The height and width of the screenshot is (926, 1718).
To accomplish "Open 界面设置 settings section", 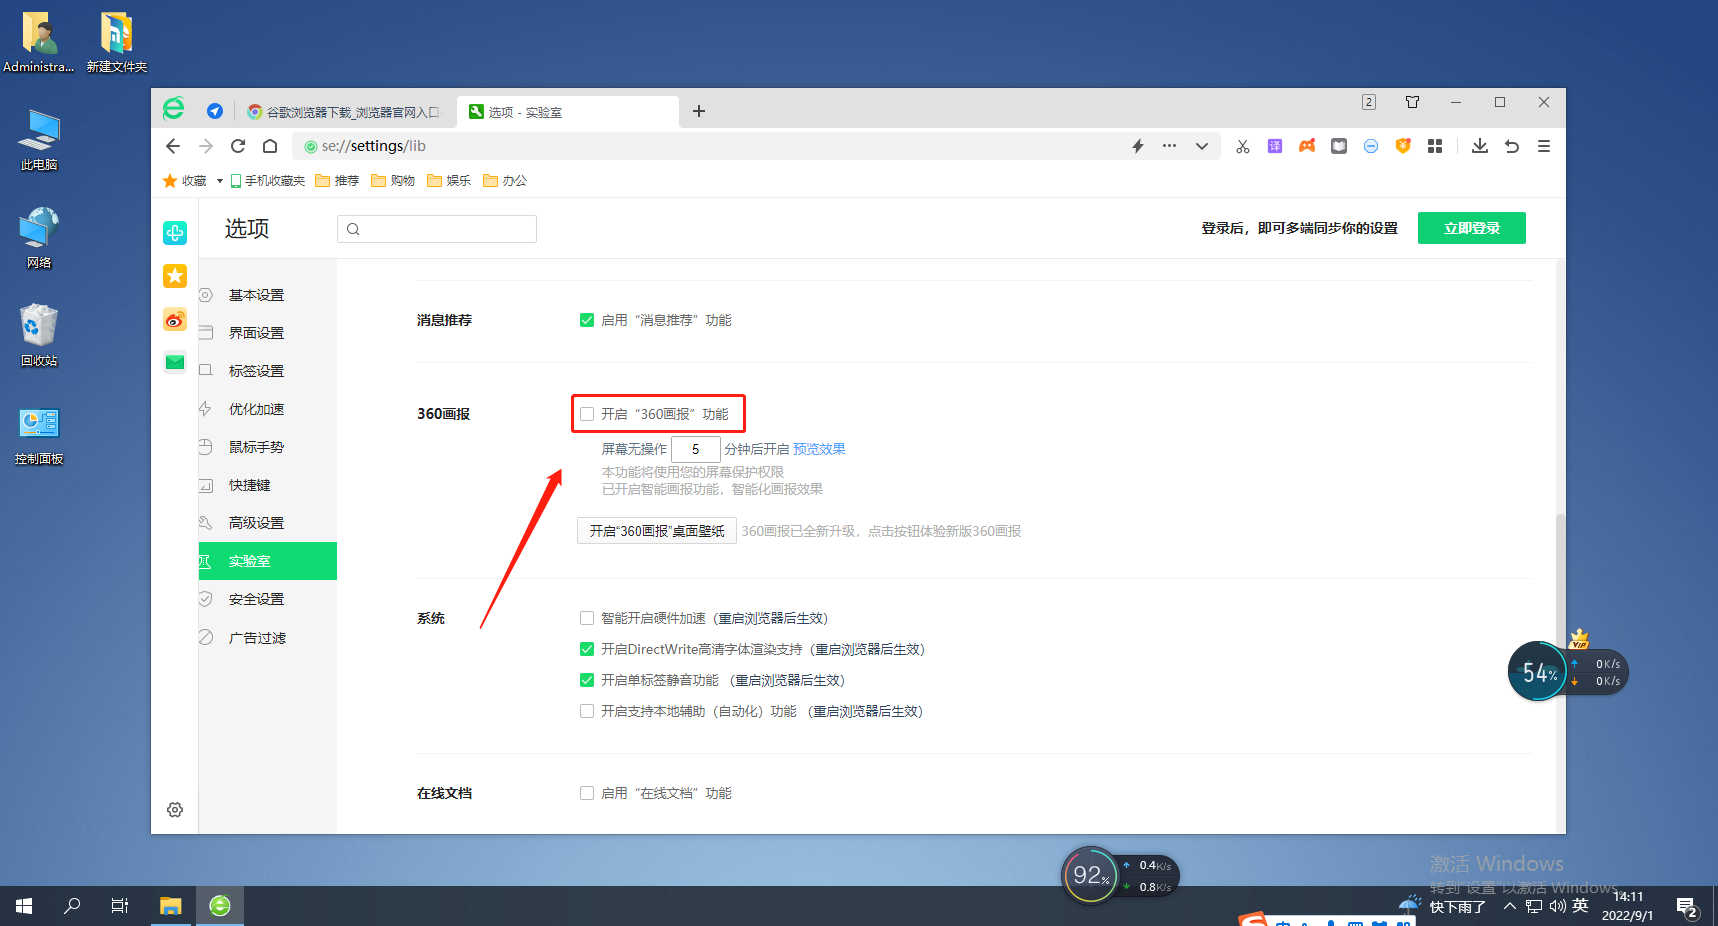I will tap(257, 333).
